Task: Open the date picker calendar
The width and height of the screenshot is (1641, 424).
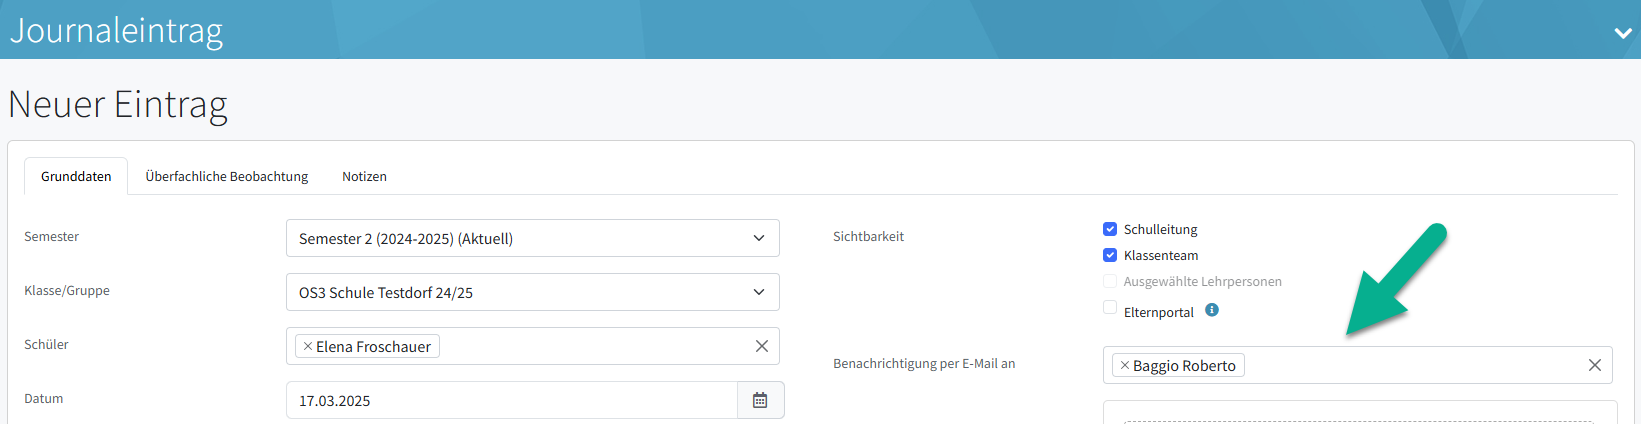Action: tap(760, 400)
